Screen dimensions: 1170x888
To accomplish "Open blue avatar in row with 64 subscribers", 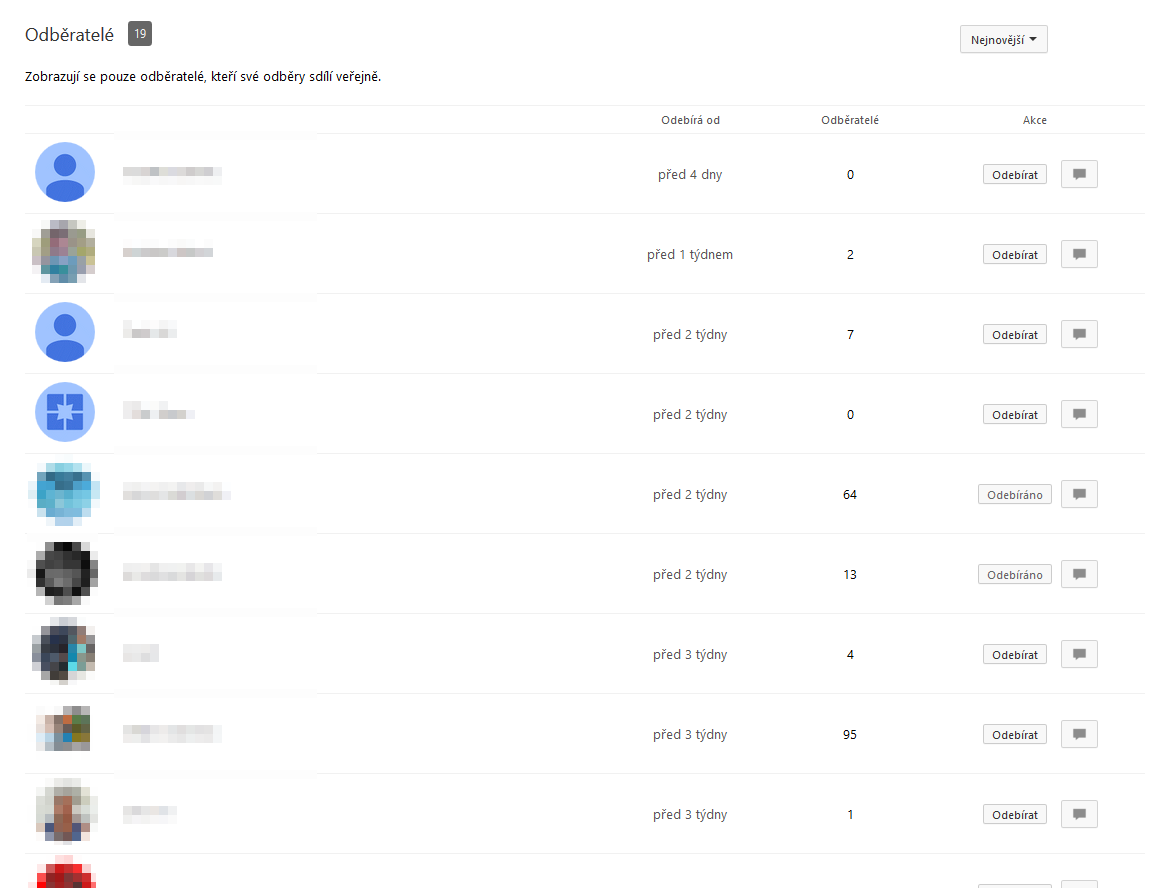I will pyautogui.click(x=65, y=493).
